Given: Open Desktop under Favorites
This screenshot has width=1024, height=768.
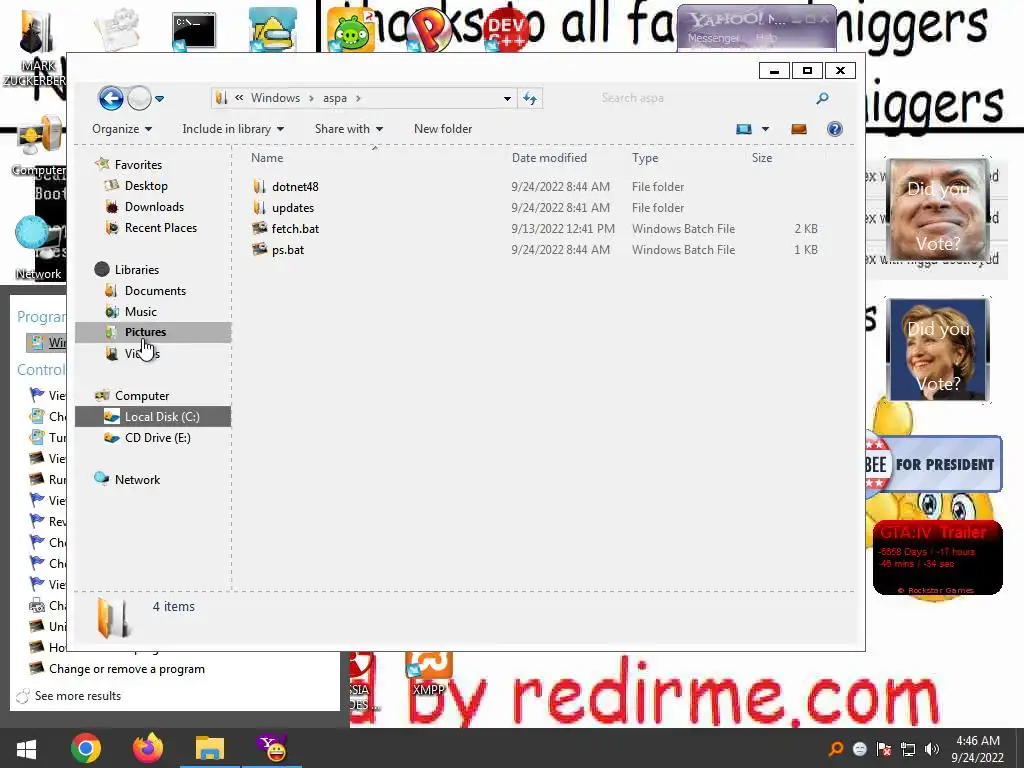Looking at the screenshot, I should (x=146, y=185).
